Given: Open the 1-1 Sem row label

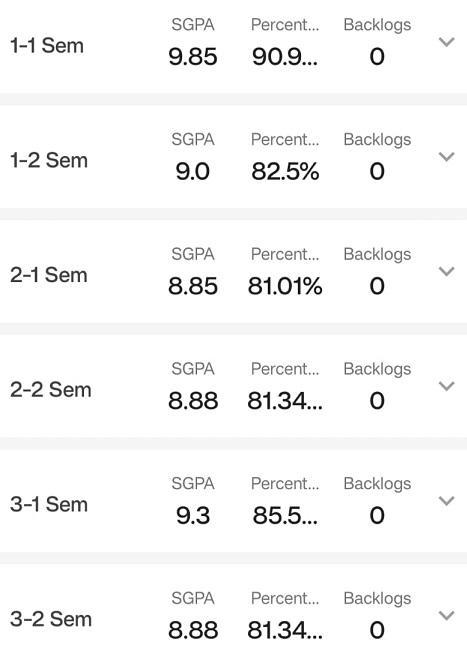Looking at the screenshot, I should [47, 46].
